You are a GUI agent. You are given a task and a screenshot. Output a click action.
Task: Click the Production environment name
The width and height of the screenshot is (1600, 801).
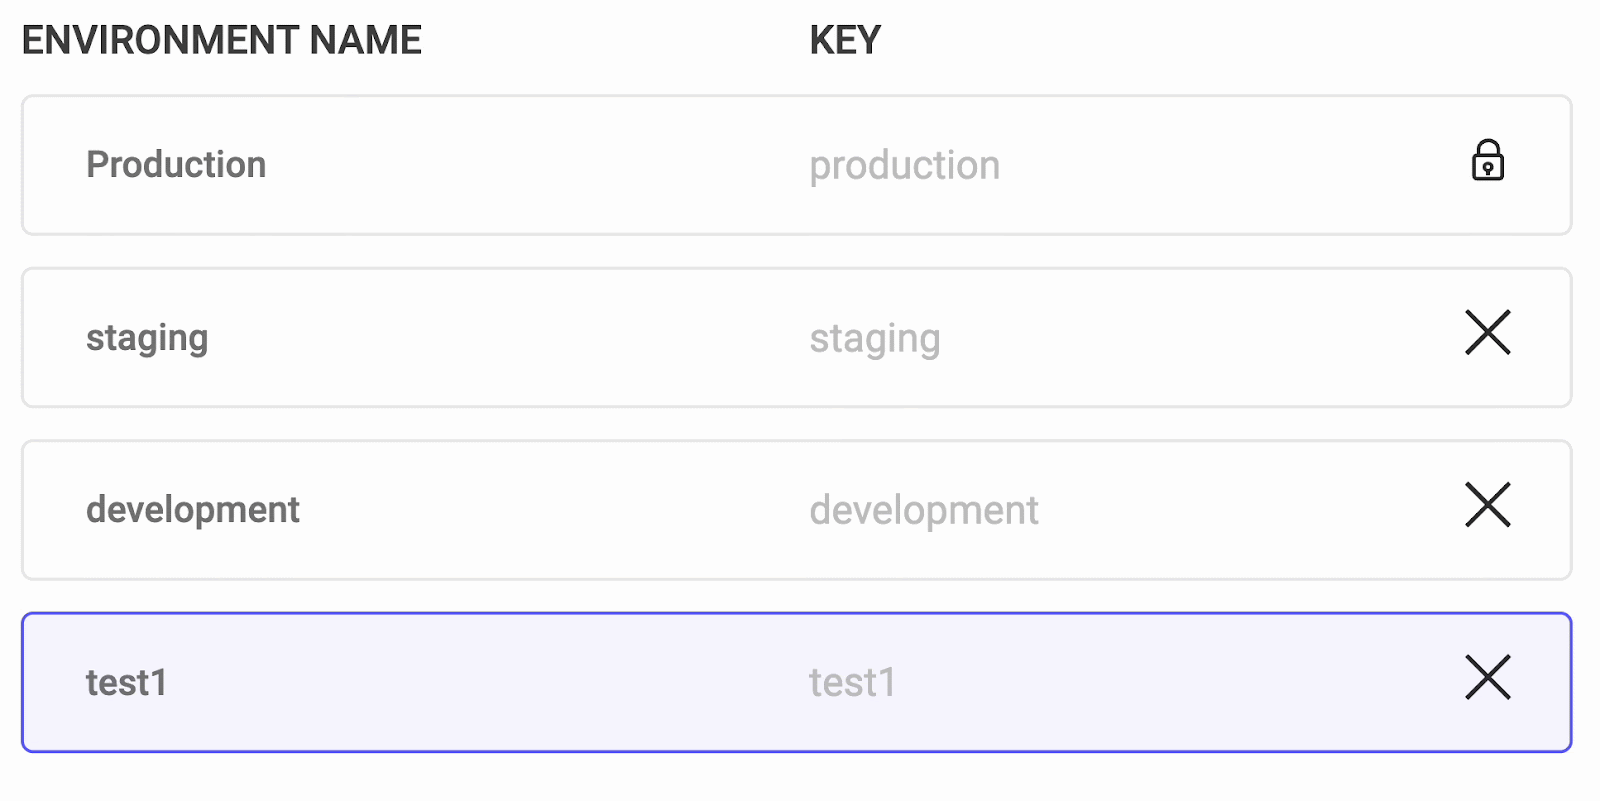click(x=176, y=165)
